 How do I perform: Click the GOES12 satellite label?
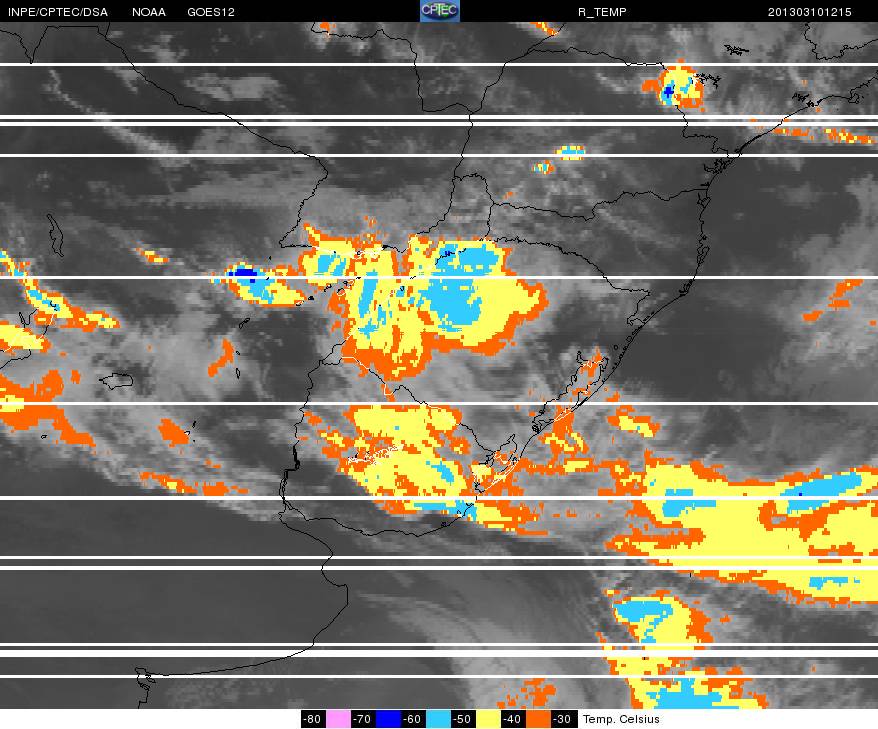coord(211,12)
